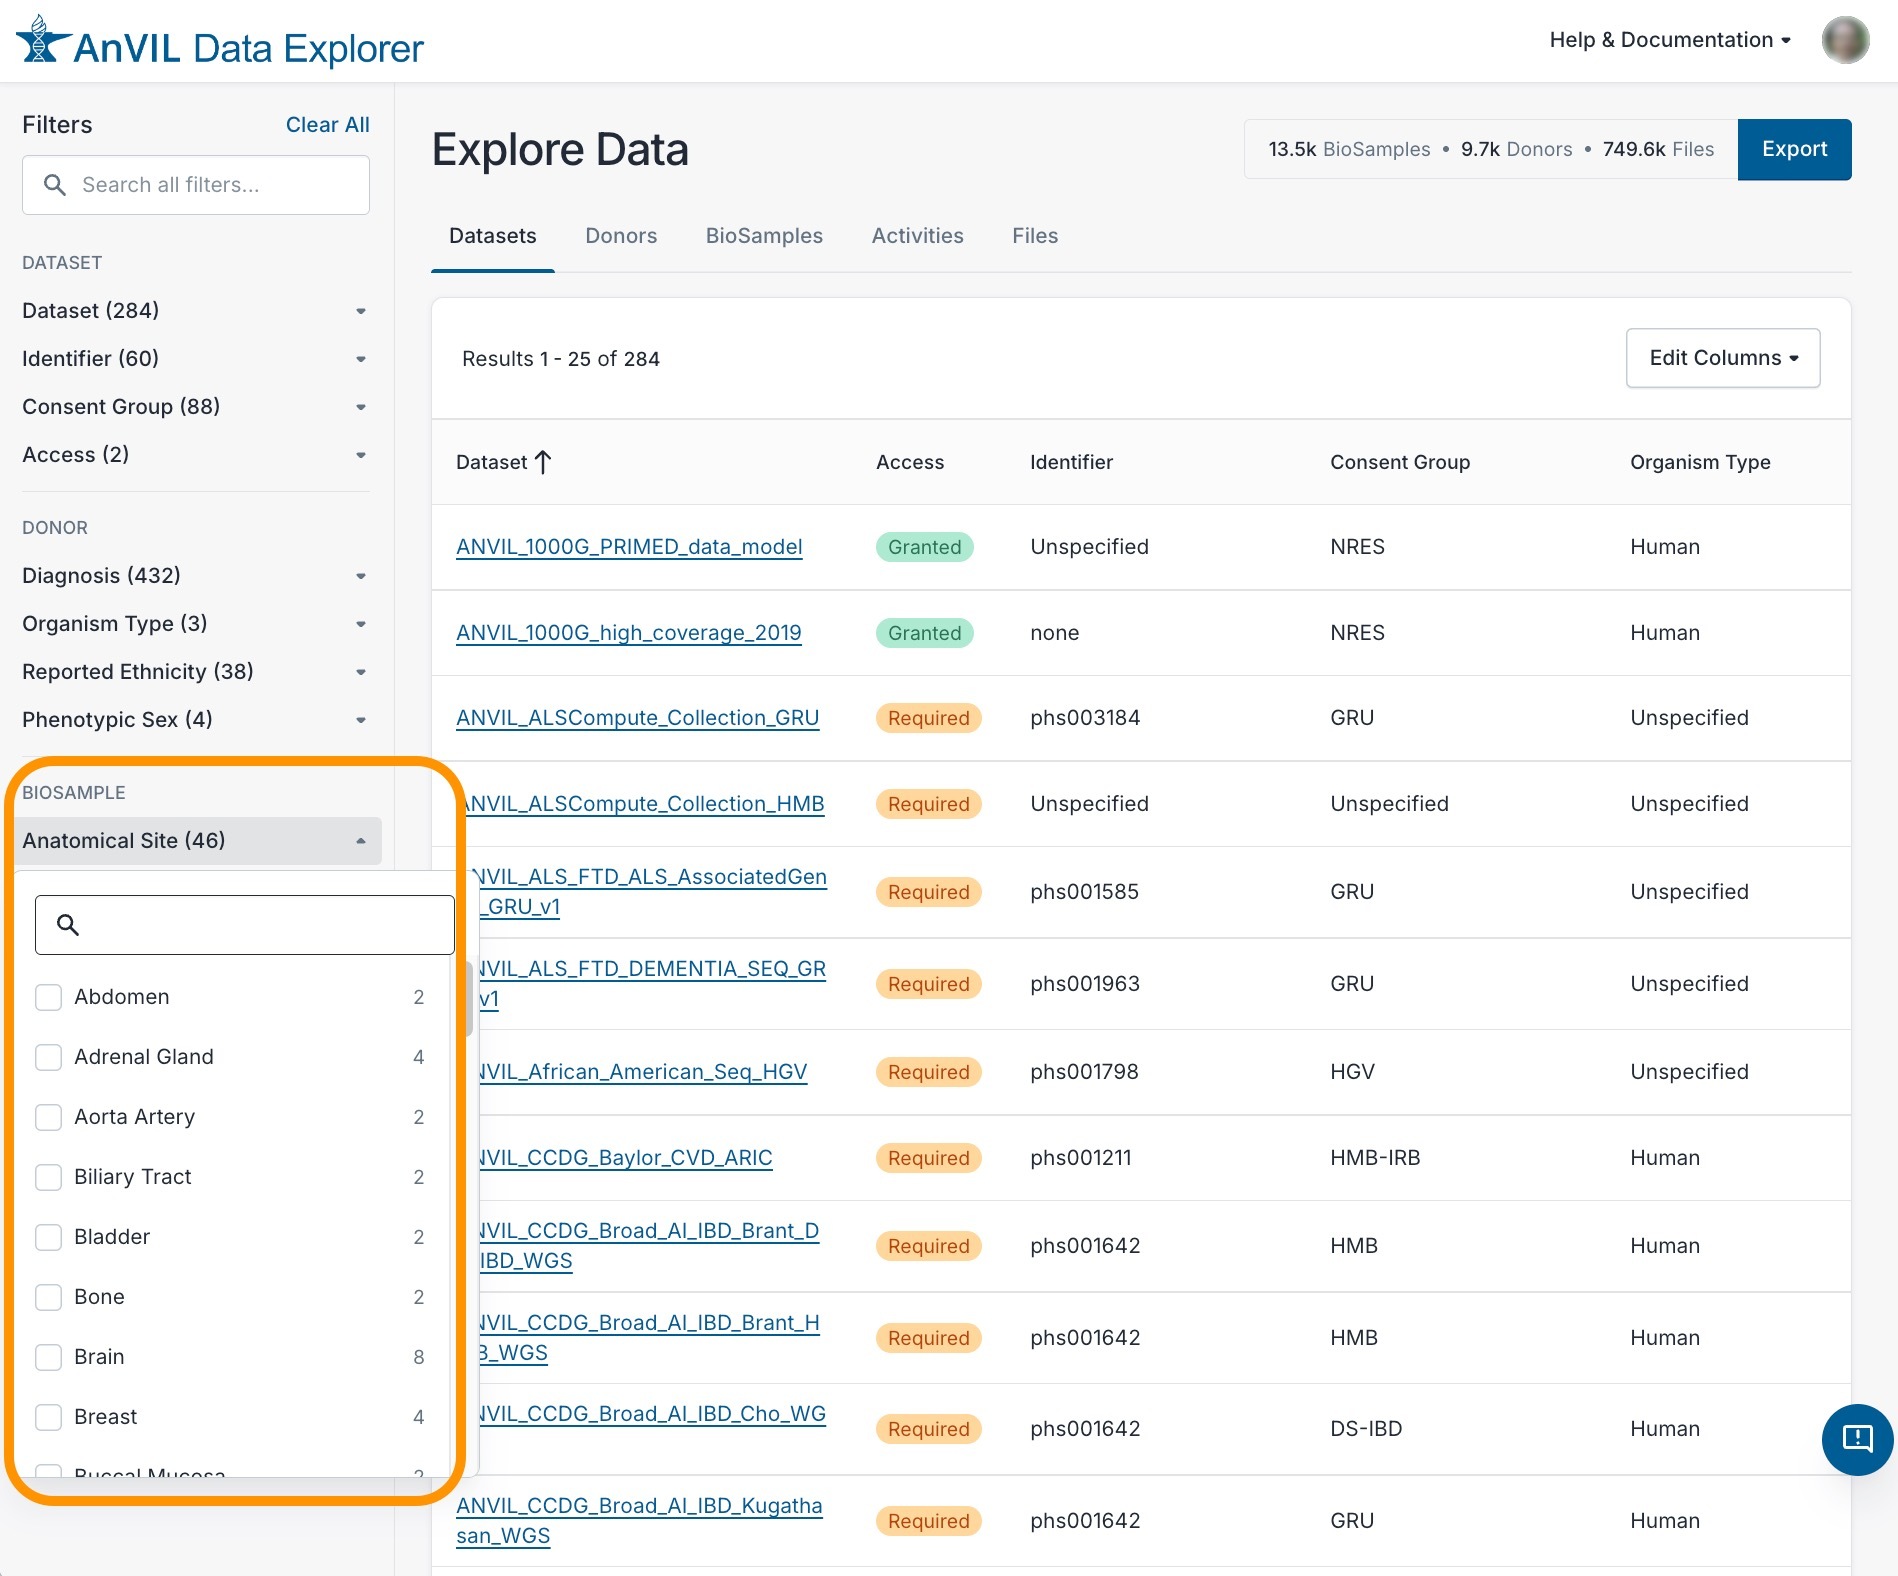Screen dimensions: 1898x1576
Task: Click Clear All filters link
Action: [327, 125]
